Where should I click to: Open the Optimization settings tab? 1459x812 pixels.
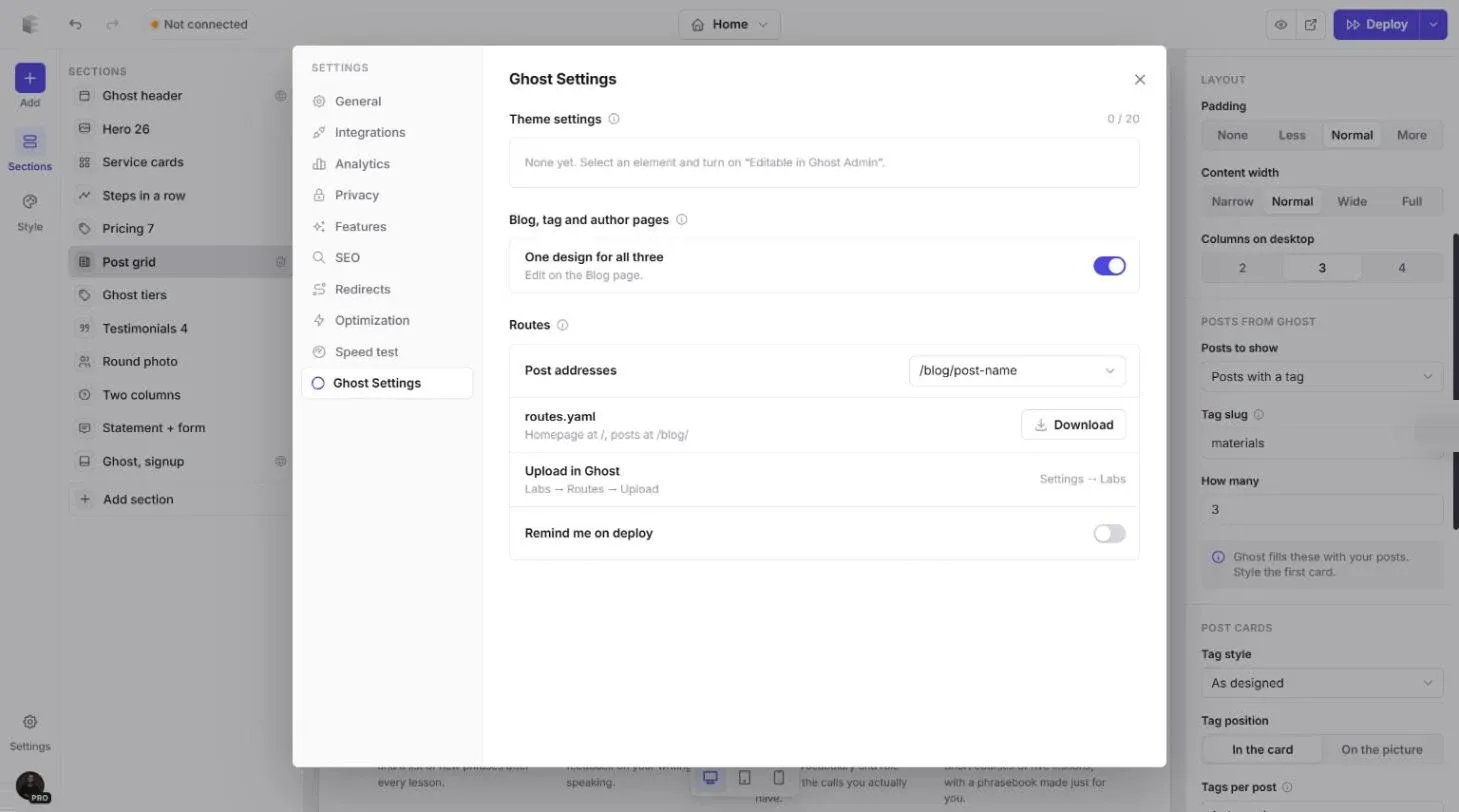coord(387,321)
